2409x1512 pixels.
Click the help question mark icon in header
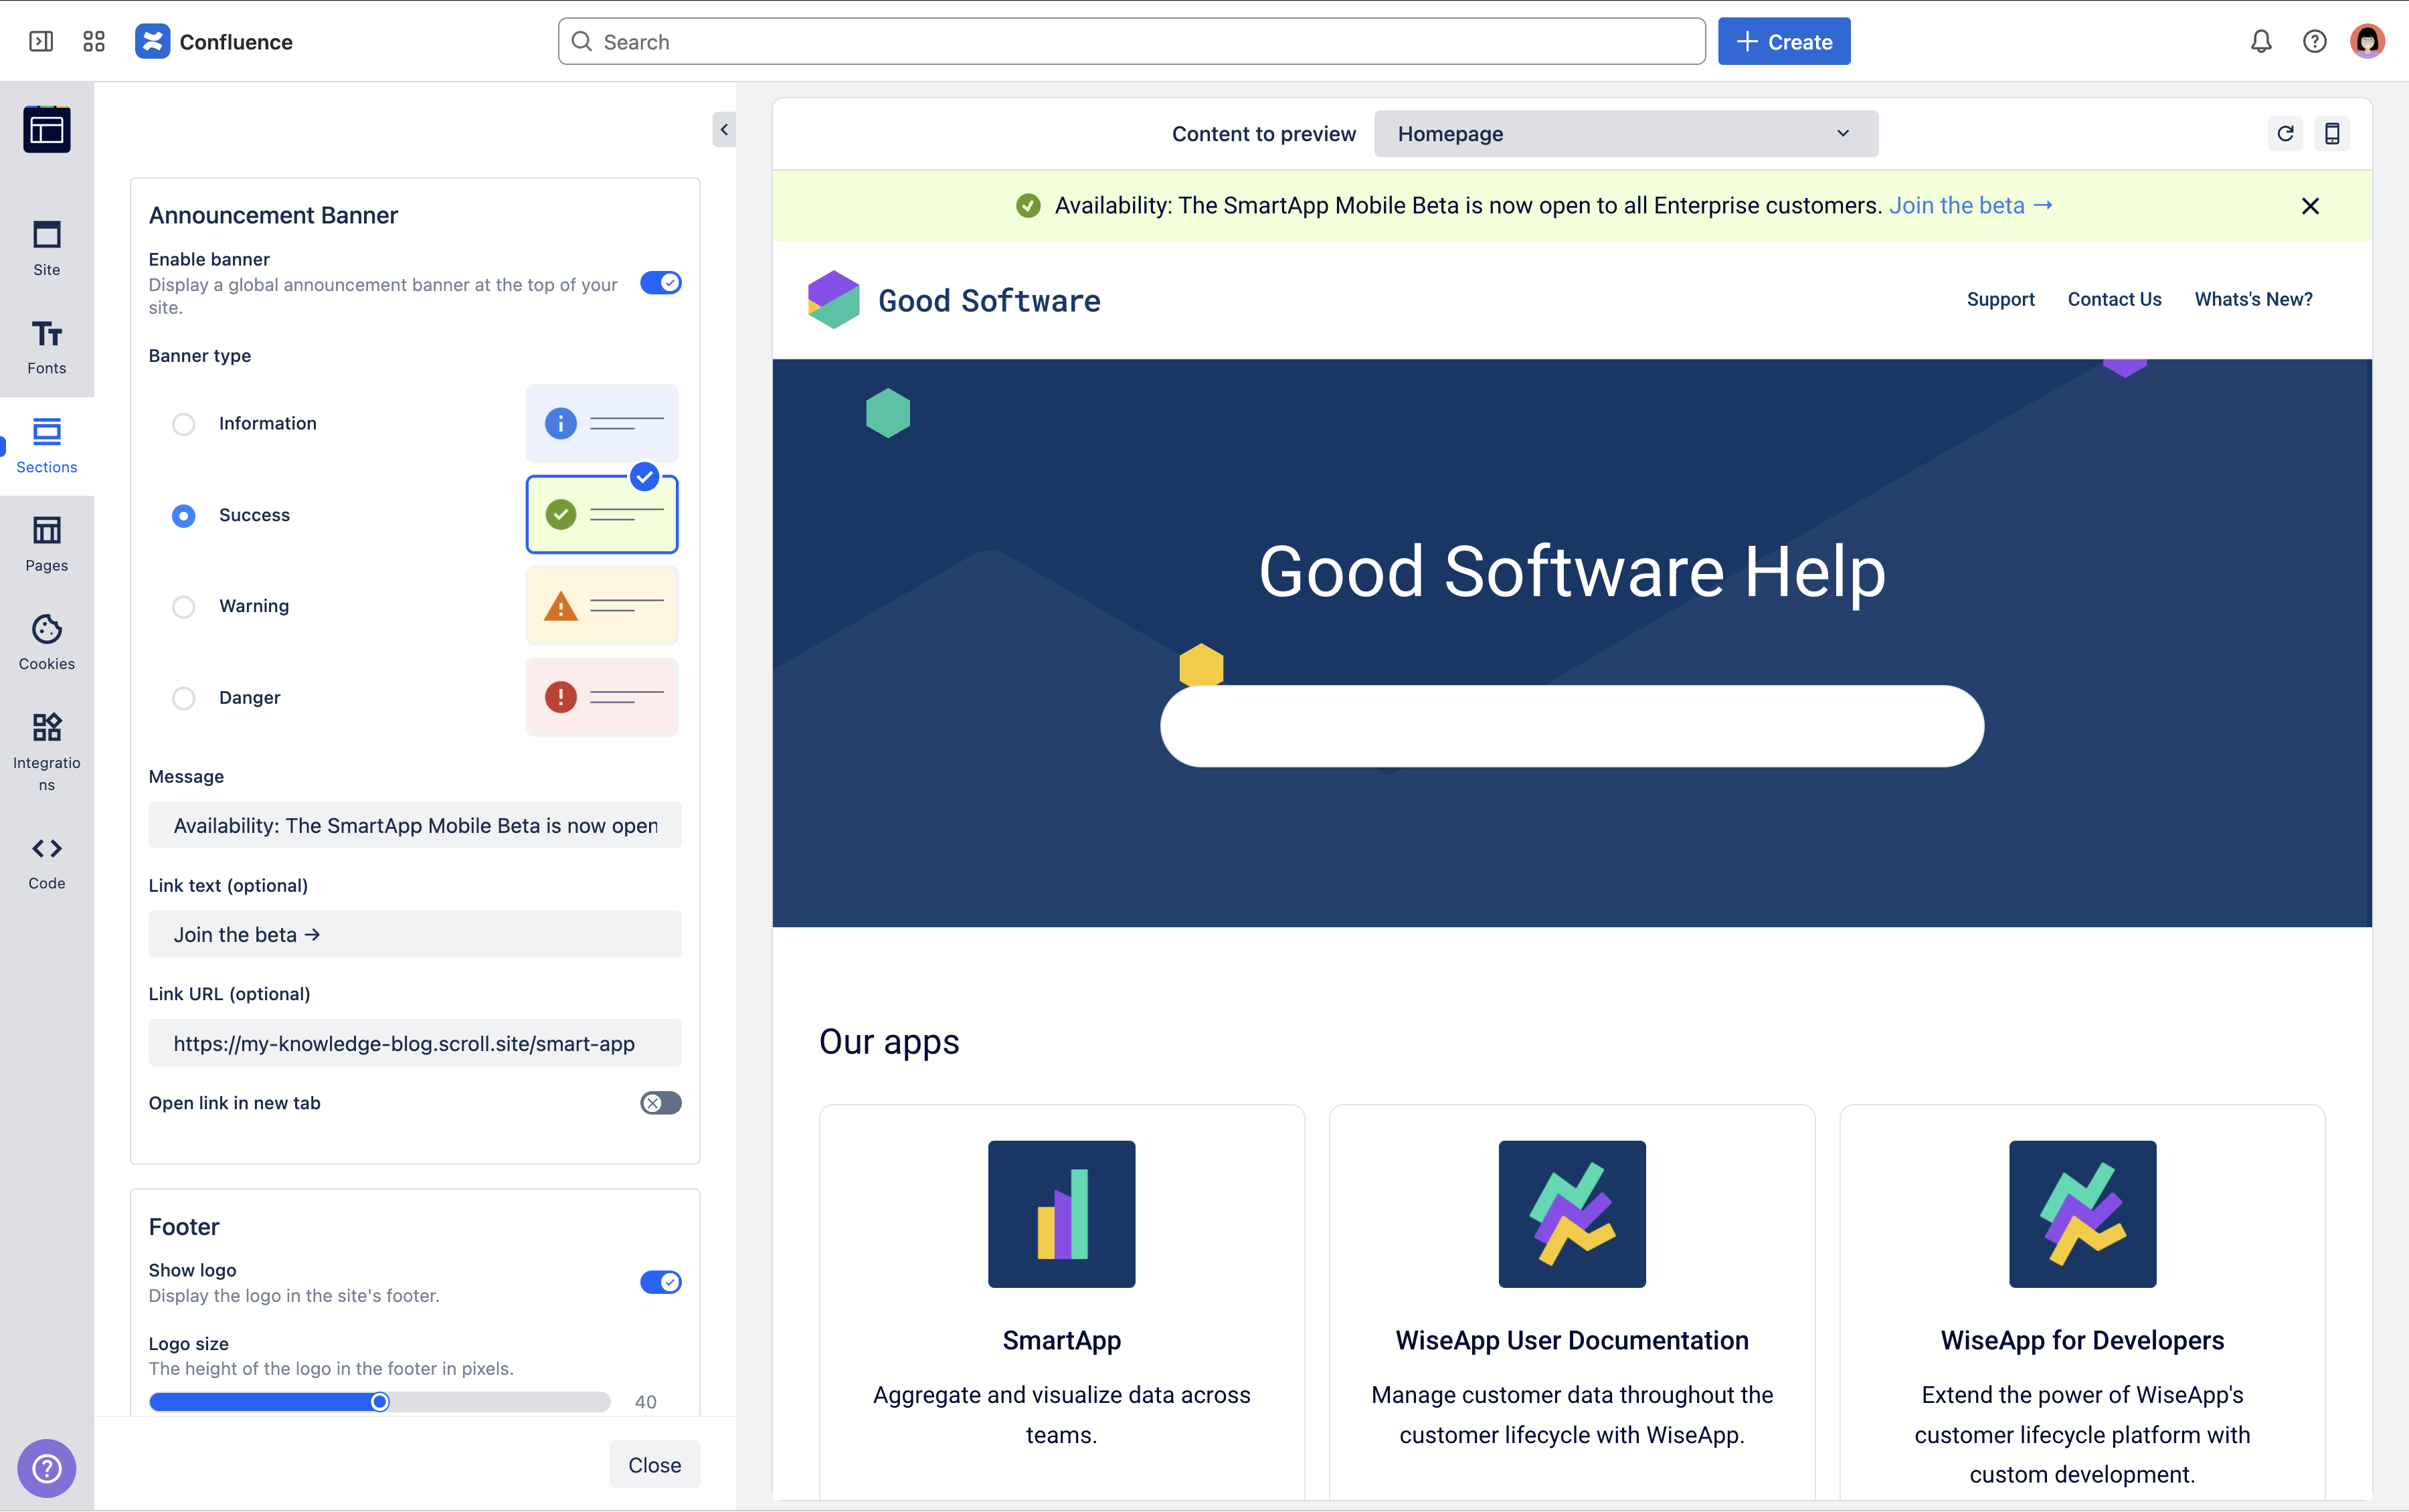click(x=2314, y=41)
